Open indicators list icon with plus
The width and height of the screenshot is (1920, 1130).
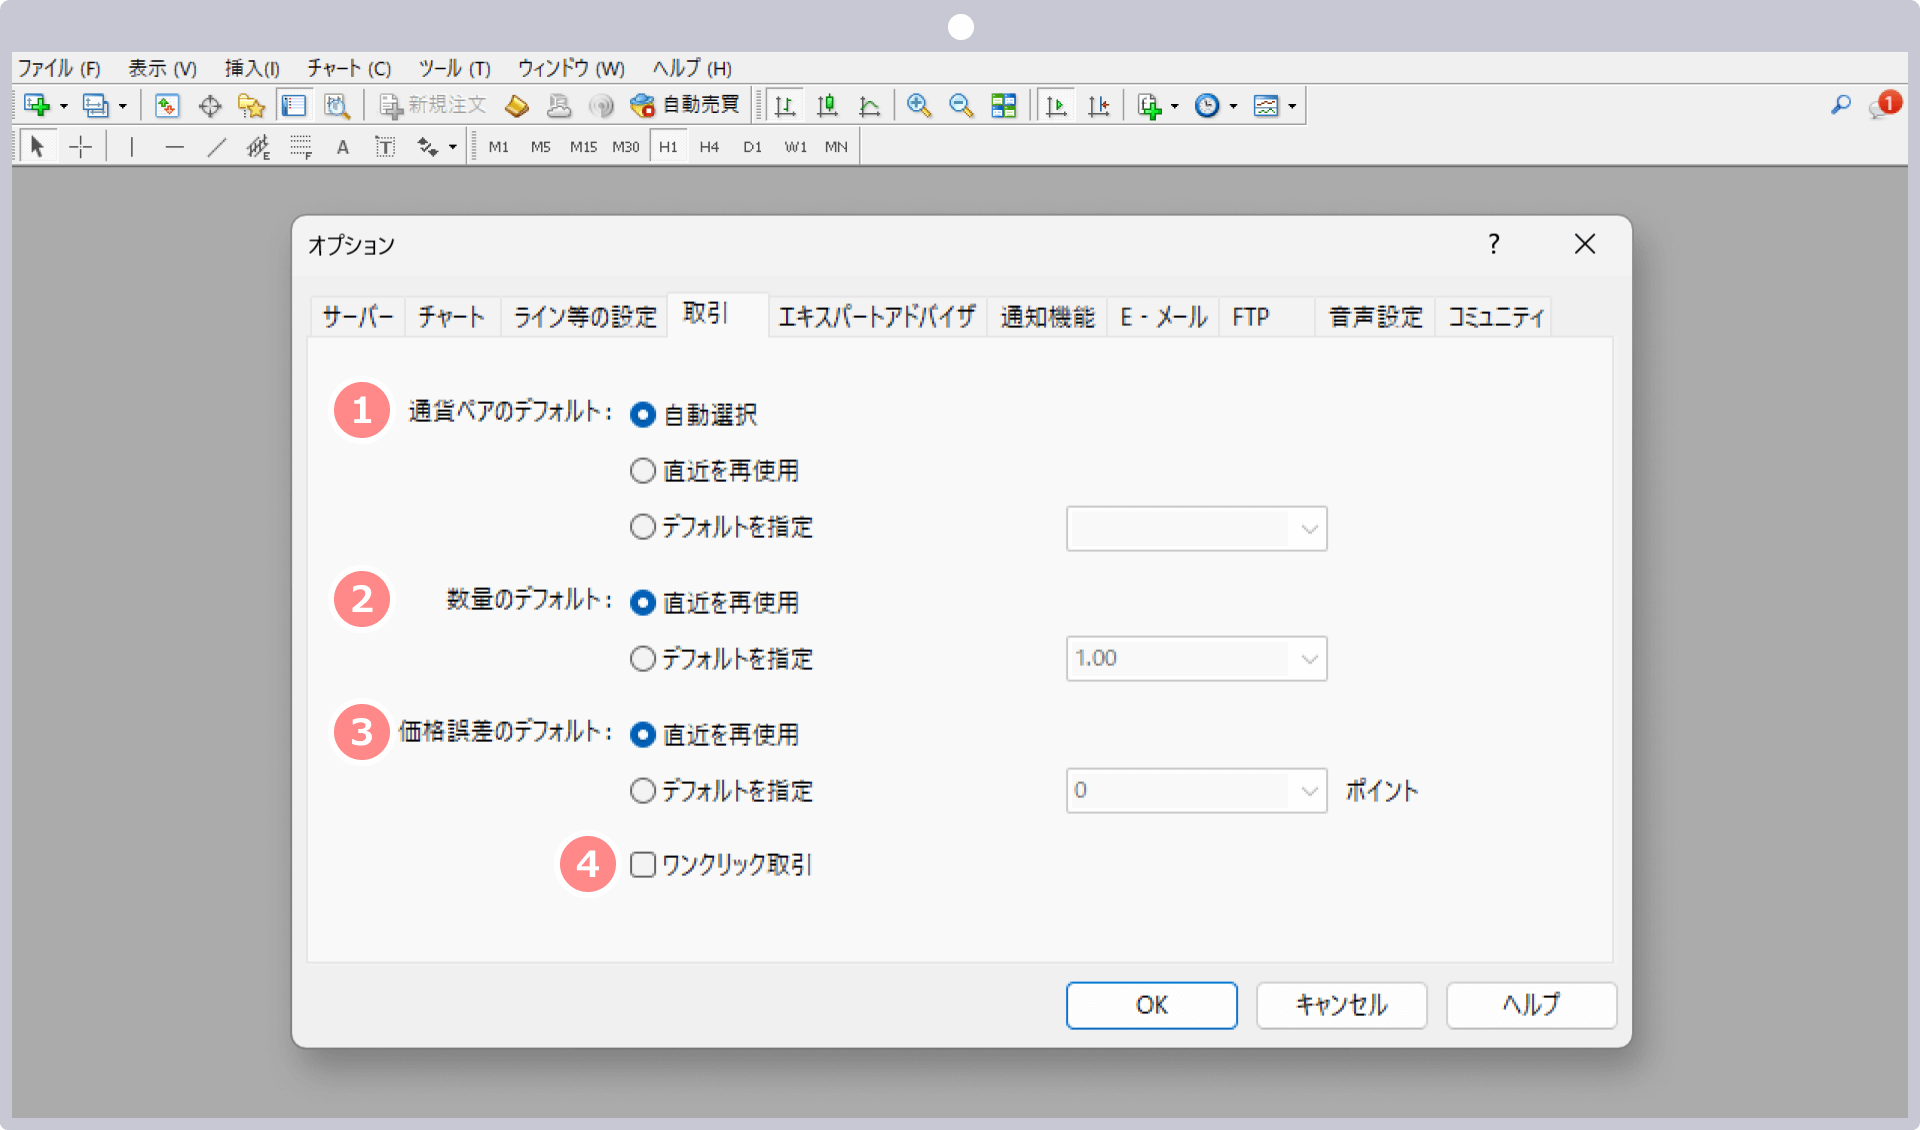pos(1150,105)
